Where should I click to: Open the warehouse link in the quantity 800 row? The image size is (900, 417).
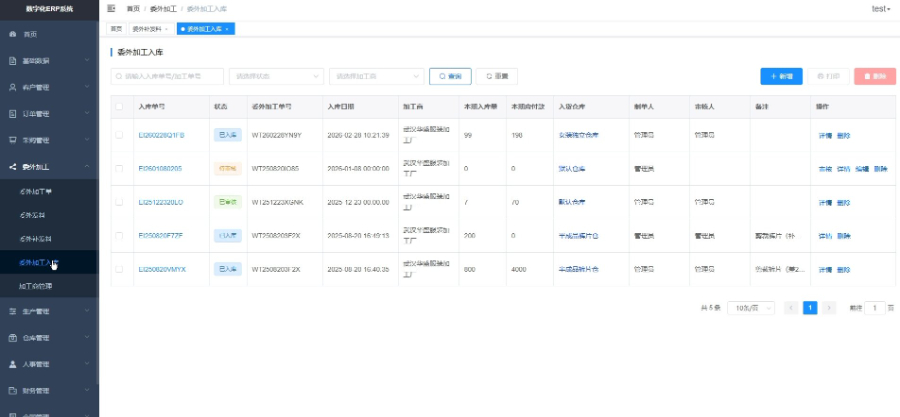point(579,269)
